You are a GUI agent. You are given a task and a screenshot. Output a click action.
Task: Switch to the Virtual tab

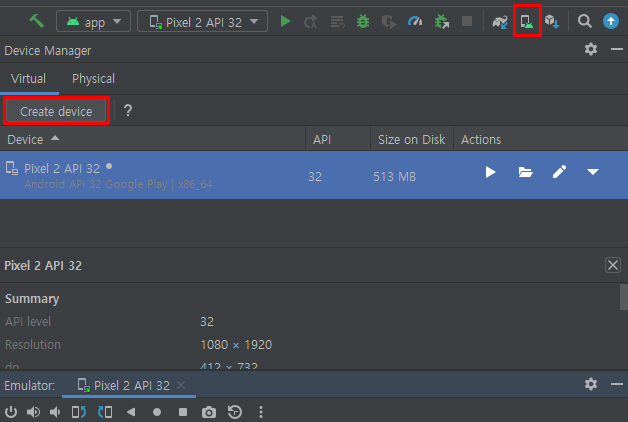28,78
